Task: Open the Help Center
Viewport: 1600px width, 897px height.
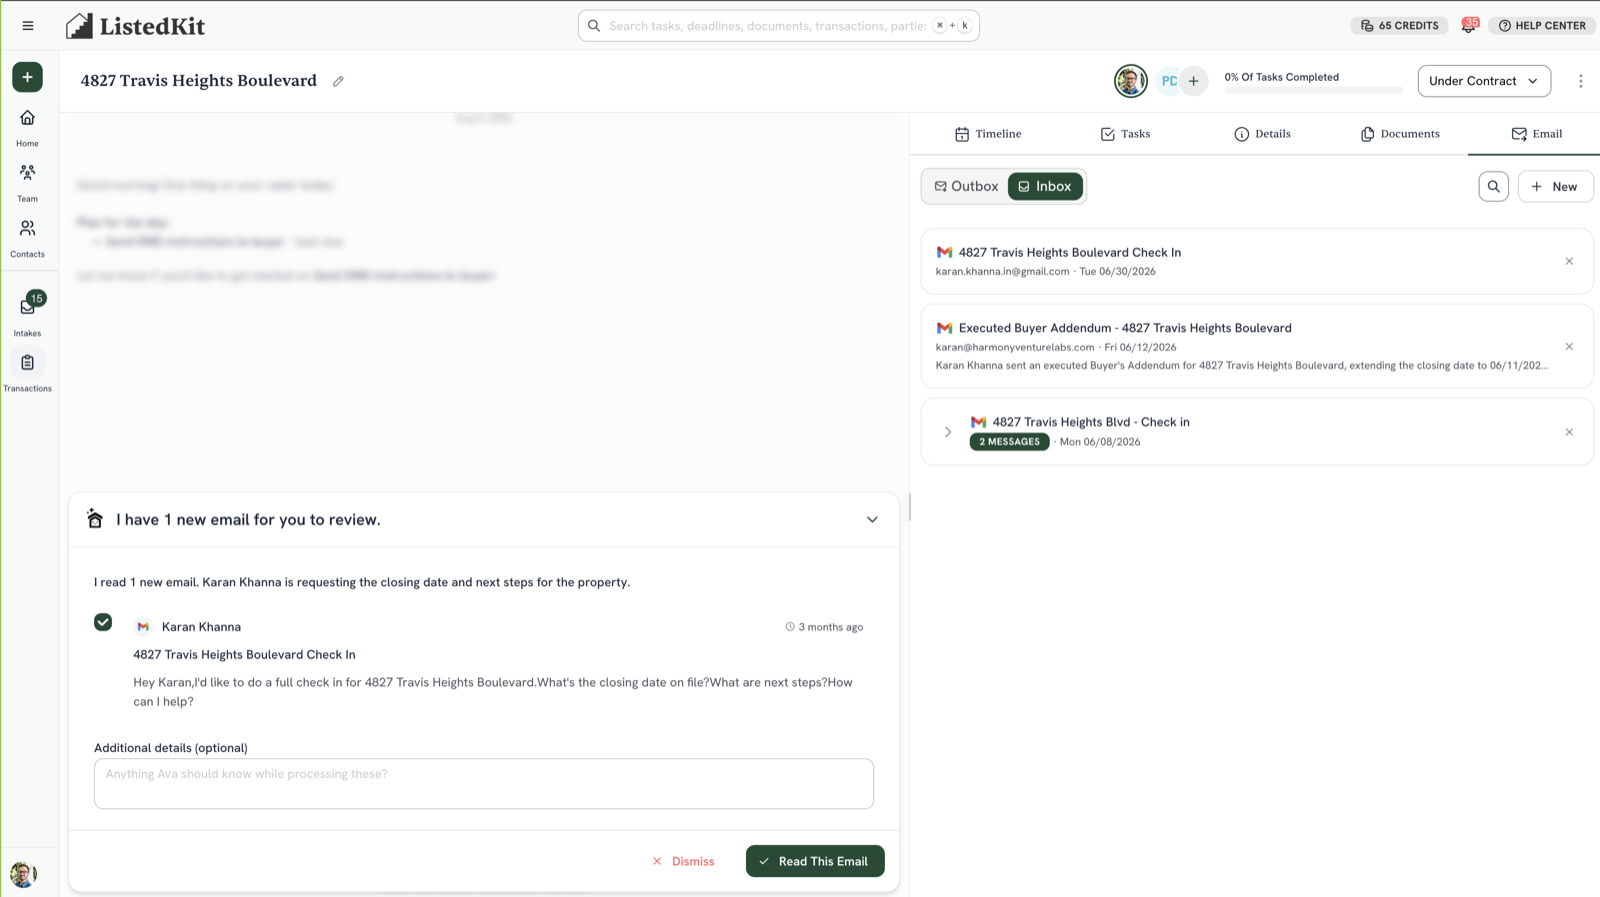Action: 1542,26
